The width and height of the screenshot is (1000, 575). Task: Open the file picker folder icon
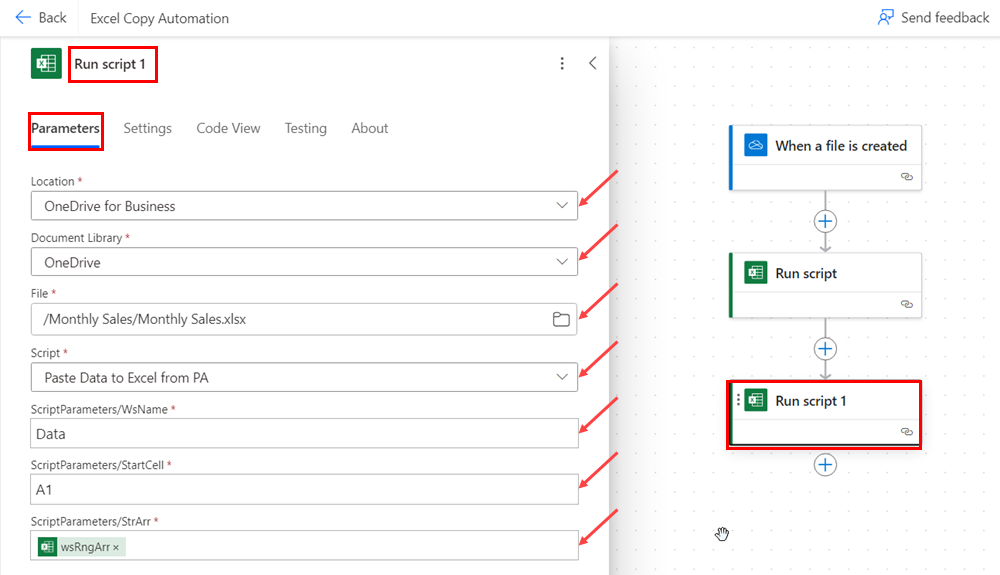(x=561, y=319)
